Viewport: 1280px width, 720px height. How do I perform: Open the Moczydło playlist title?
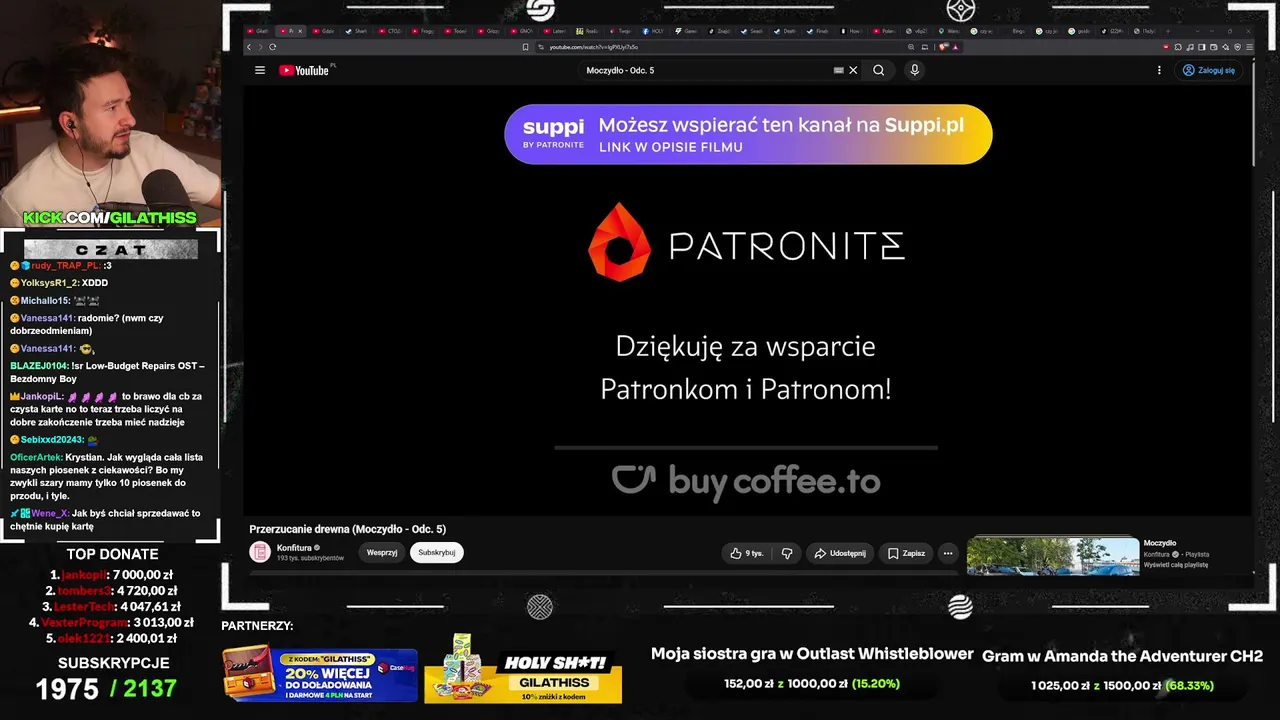(1160, 543)
